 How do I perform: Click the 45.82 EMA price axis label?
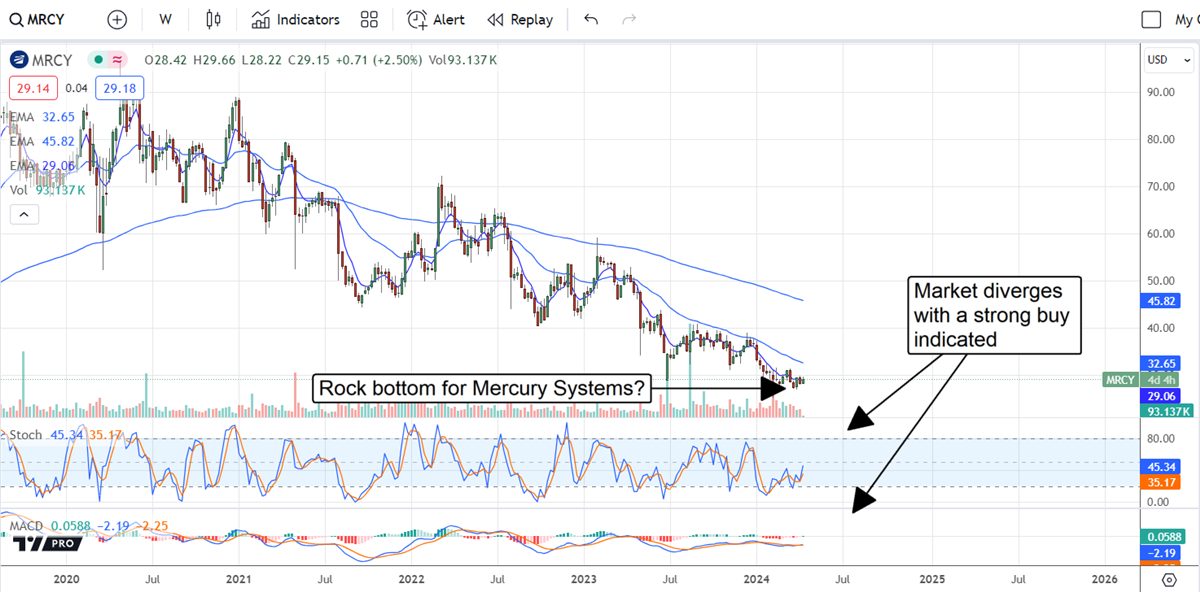[1160, 301]
